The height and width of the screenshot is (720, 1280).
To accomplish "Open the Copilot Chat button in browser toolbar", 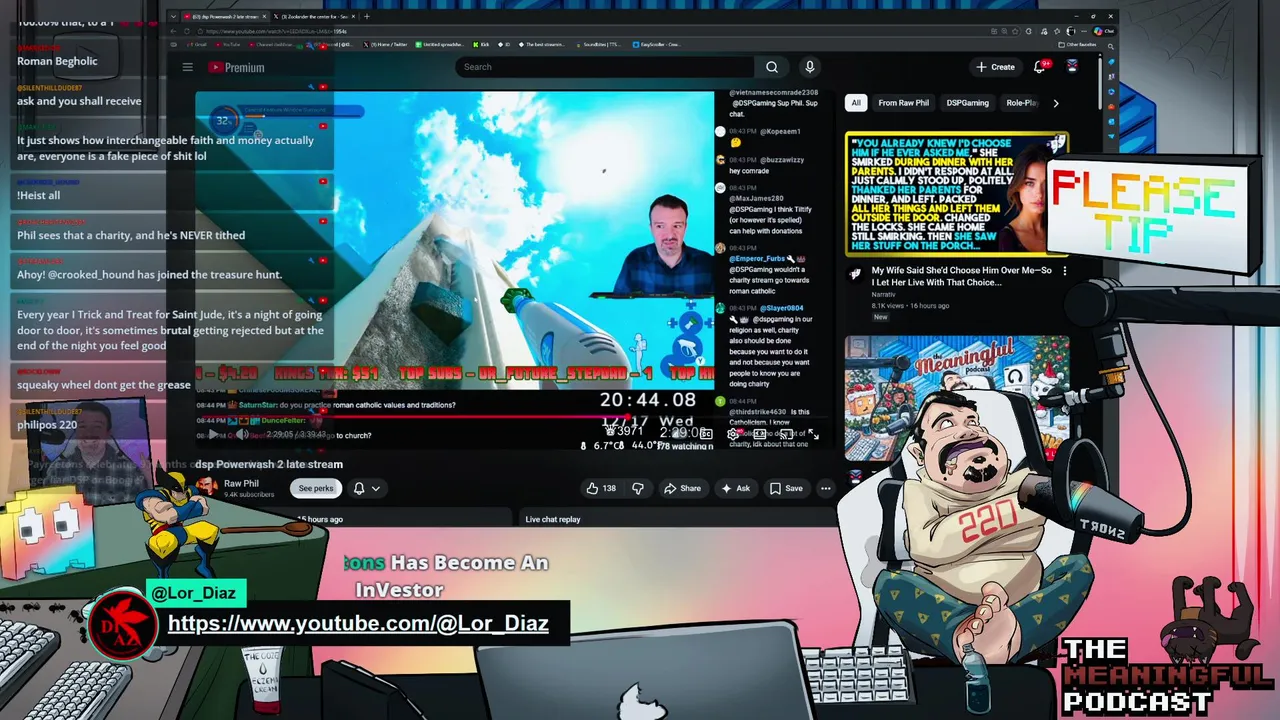I will pos(1103,31).
